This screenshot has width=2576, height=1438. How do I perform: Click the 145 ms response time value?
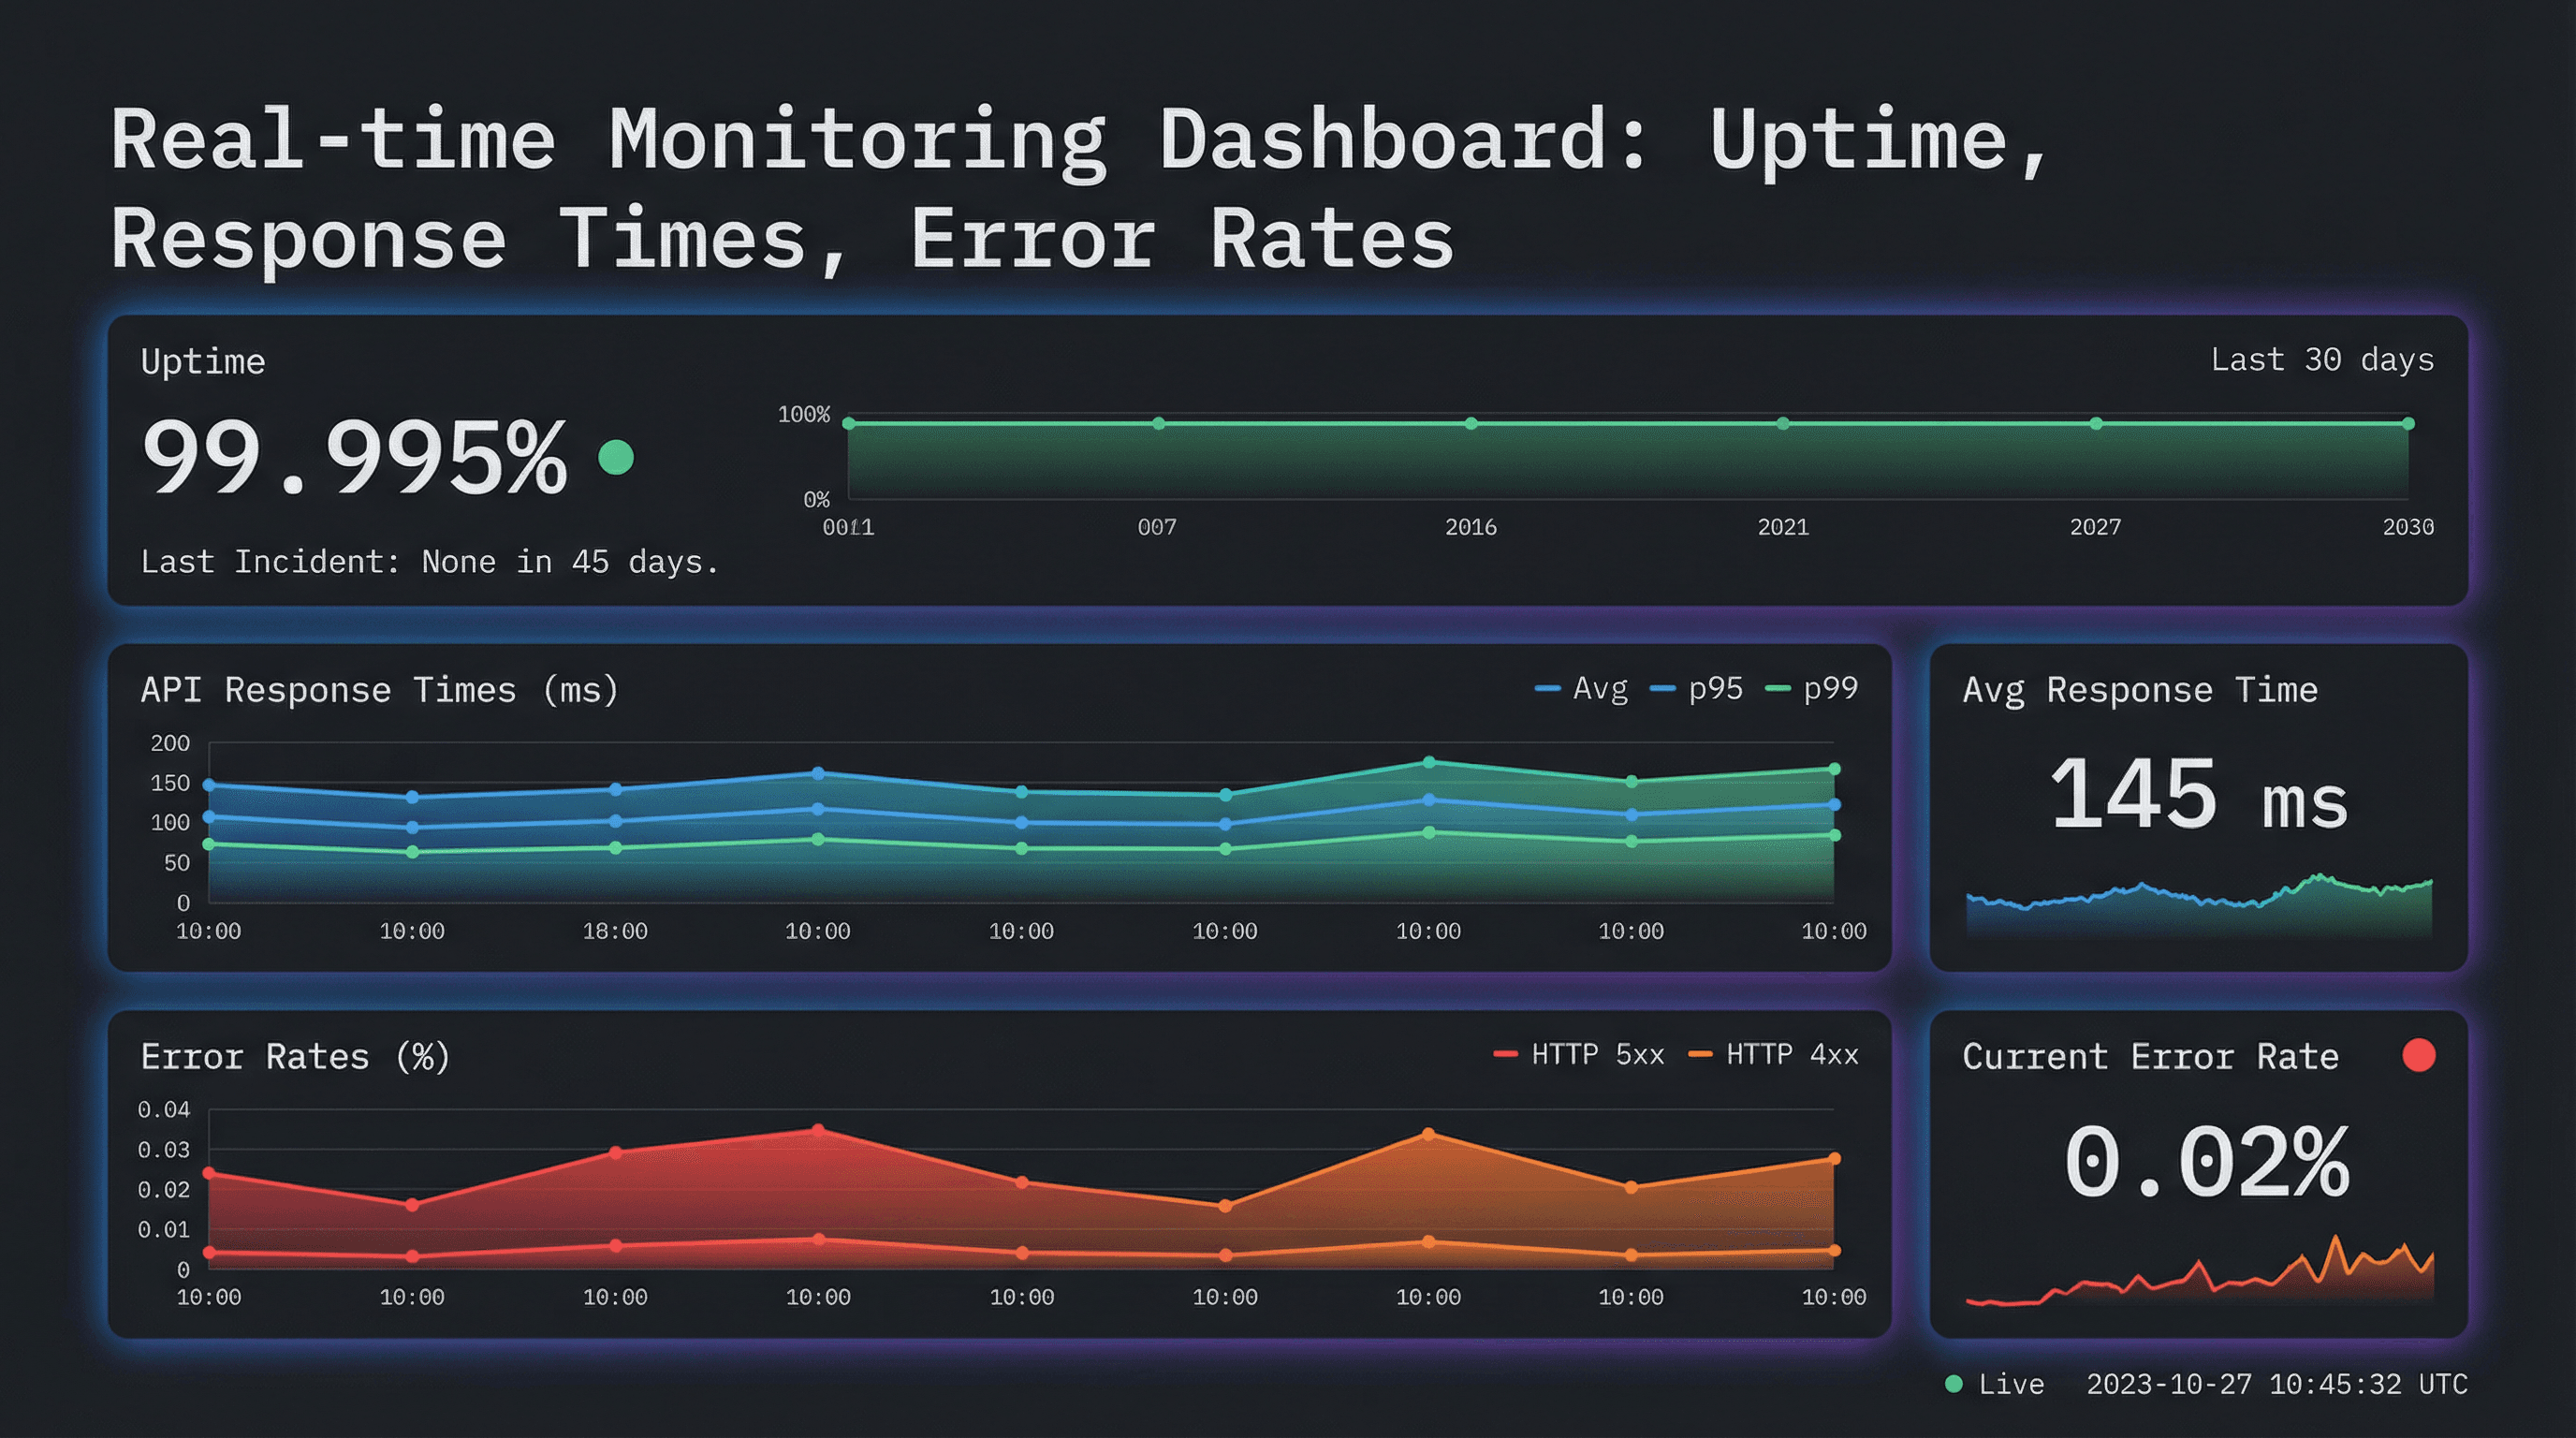point(2198,795)
